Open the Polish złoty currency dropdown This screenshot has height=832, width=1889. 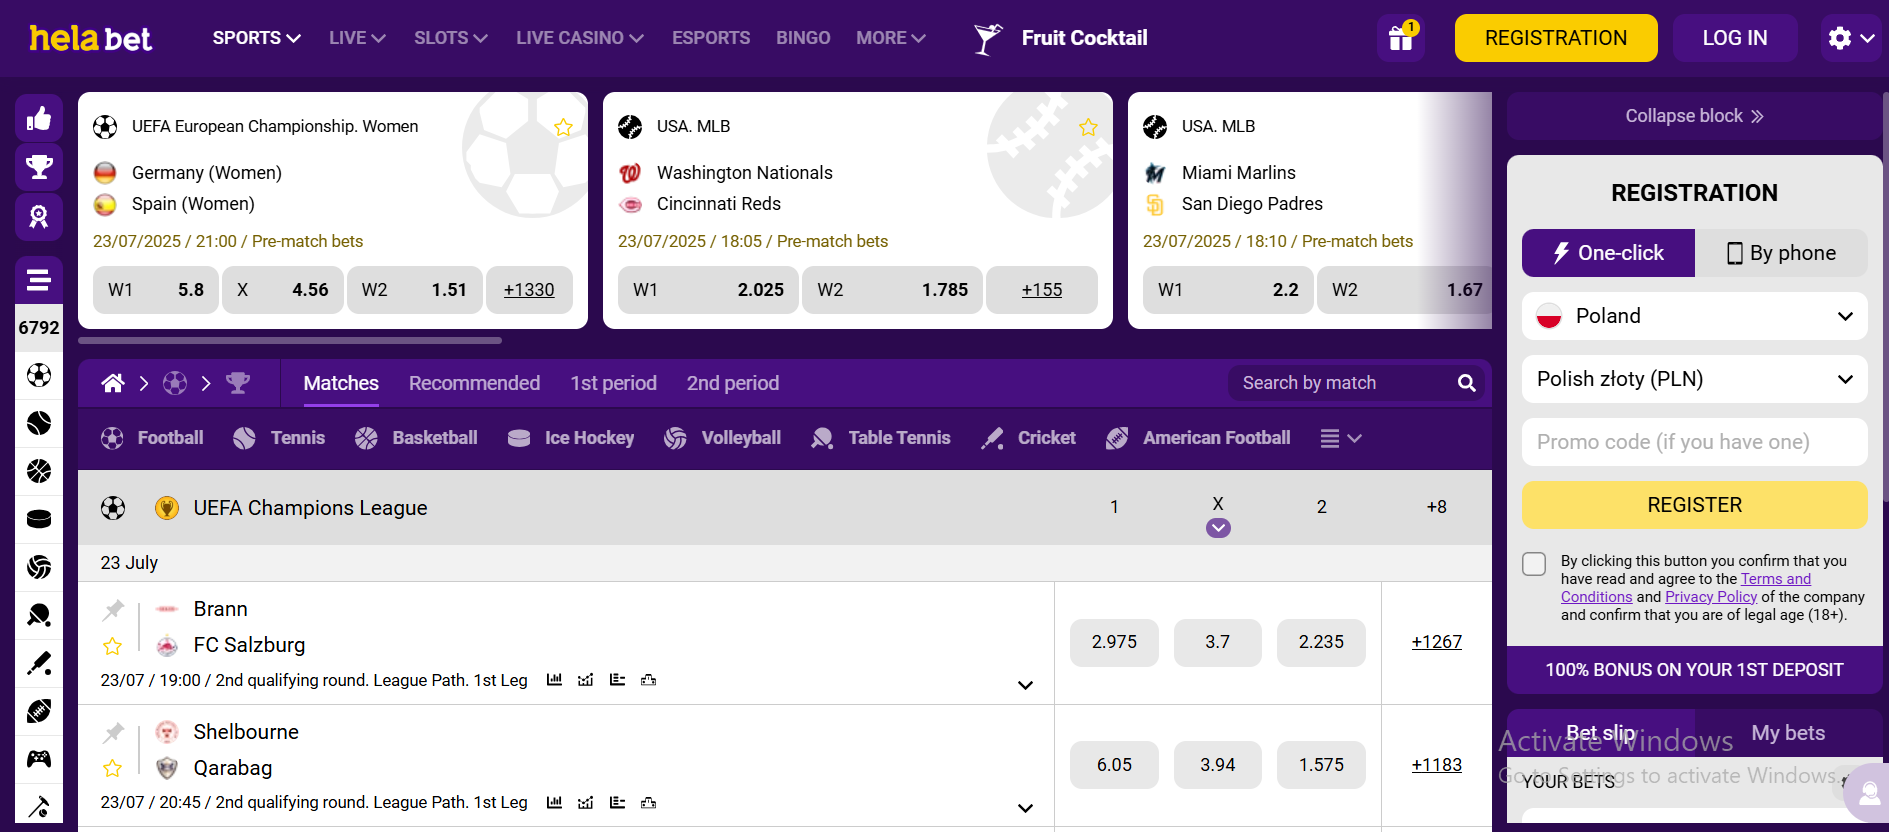pos(1694,379)
